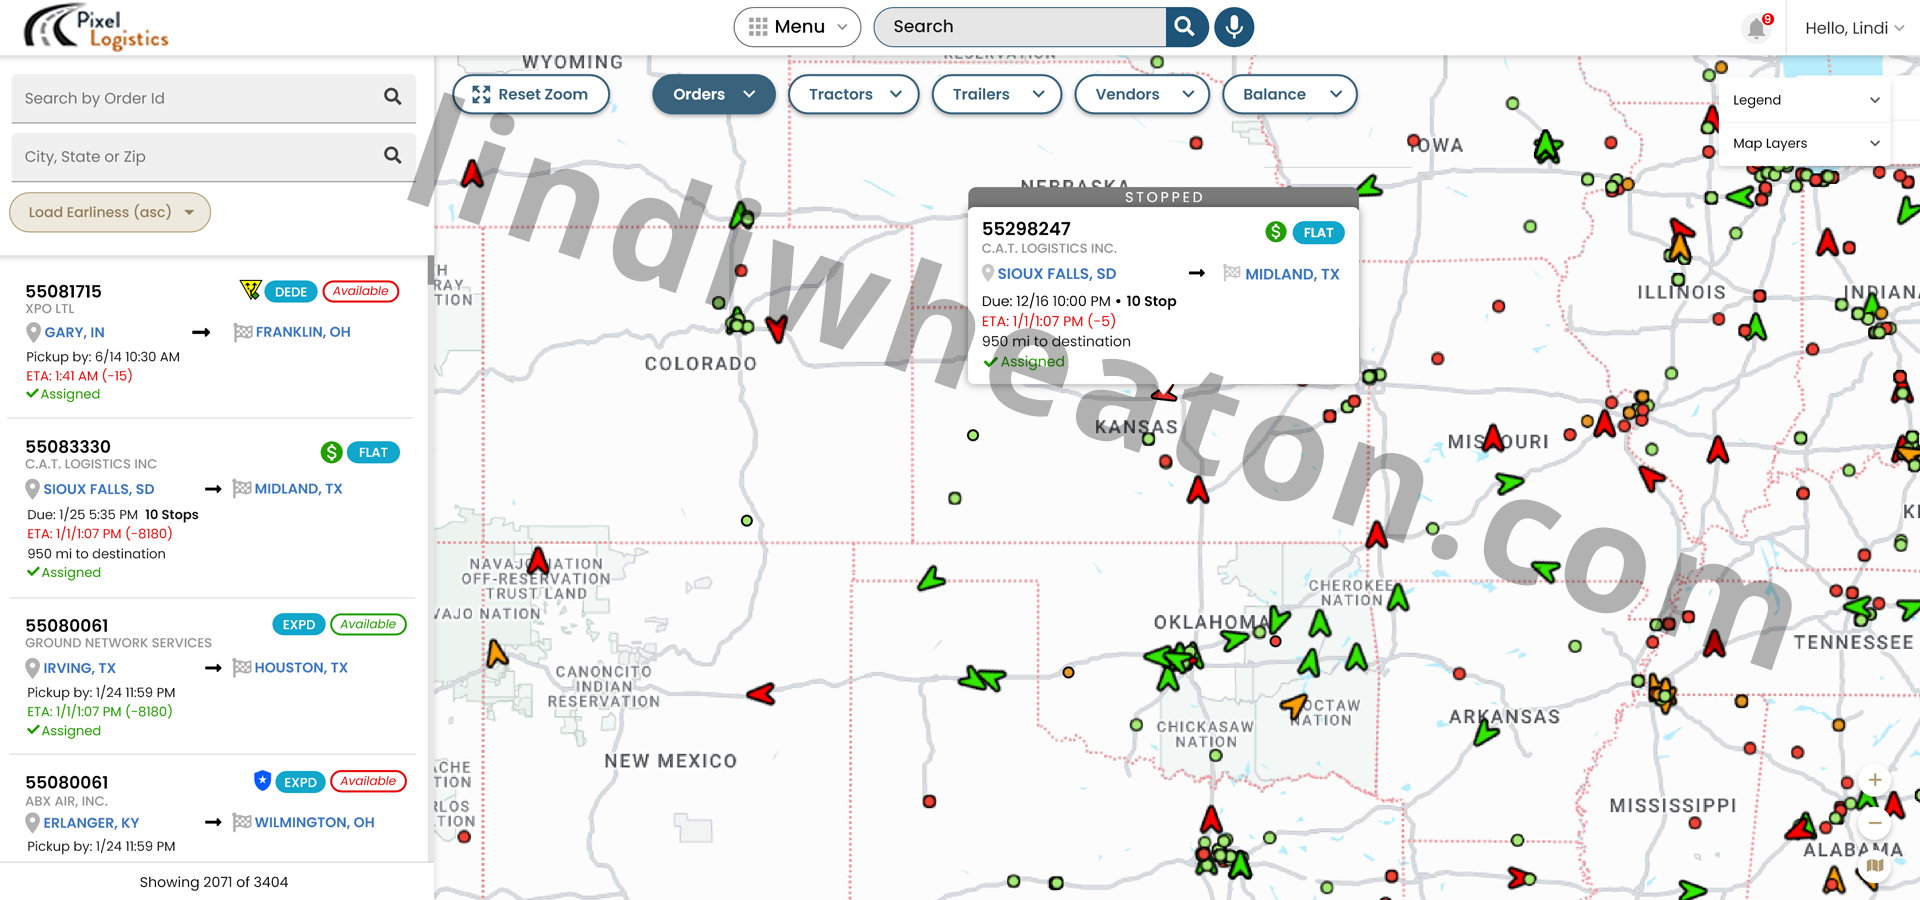Click the voice search microphone icon

(1234, 27)
